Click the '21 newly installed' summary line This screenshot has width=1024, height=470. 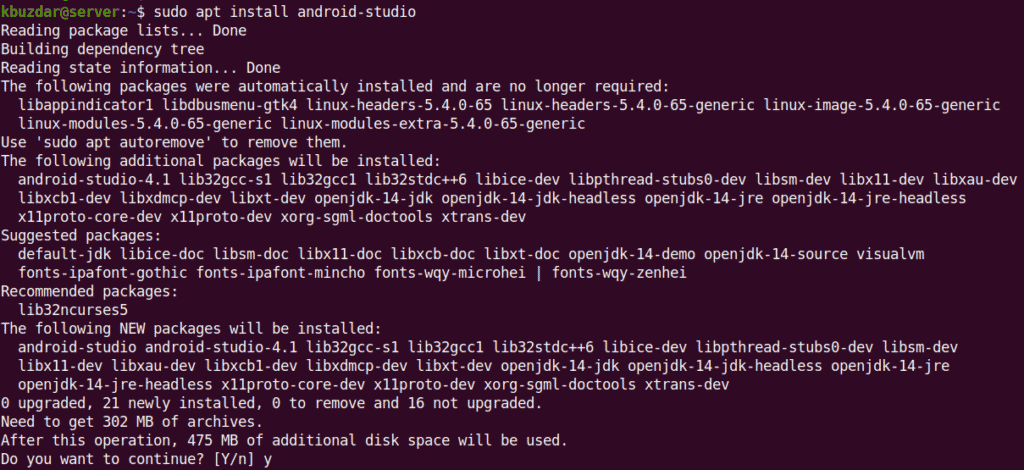(x=272, y=403)
